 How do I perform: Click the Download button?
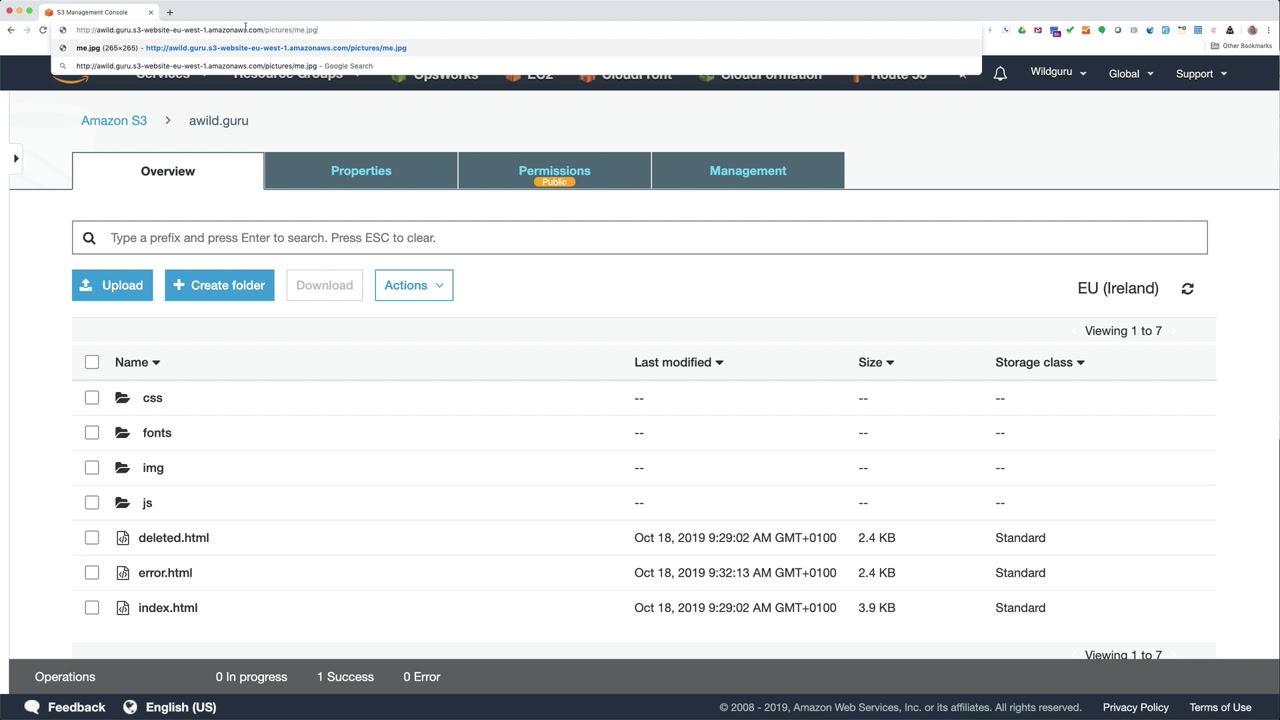pyautogui.click(x=324, y=285)
